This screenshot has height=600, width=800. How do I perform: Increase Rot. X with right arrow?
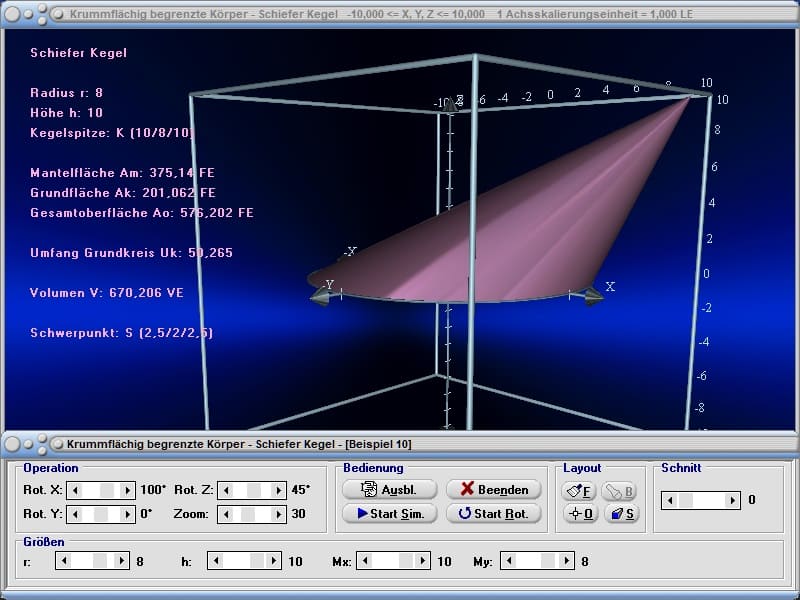(127, 490)
